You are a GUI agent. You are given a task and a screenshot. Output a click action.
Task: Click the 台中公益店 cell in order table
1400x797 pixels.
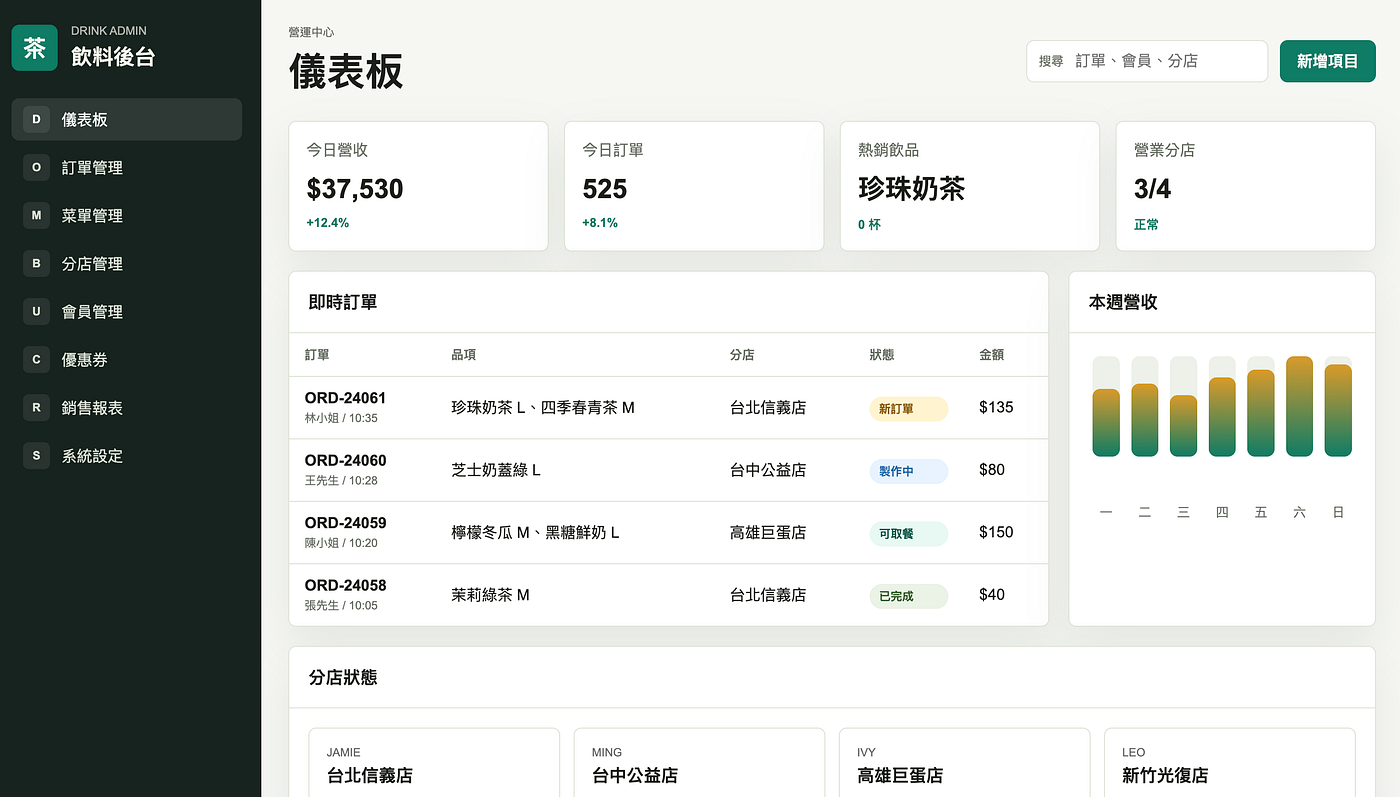point(768,470)
